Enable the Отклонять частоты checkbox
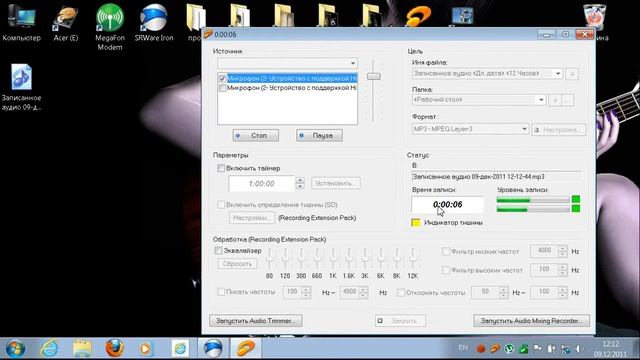 [x=401, y=293]
